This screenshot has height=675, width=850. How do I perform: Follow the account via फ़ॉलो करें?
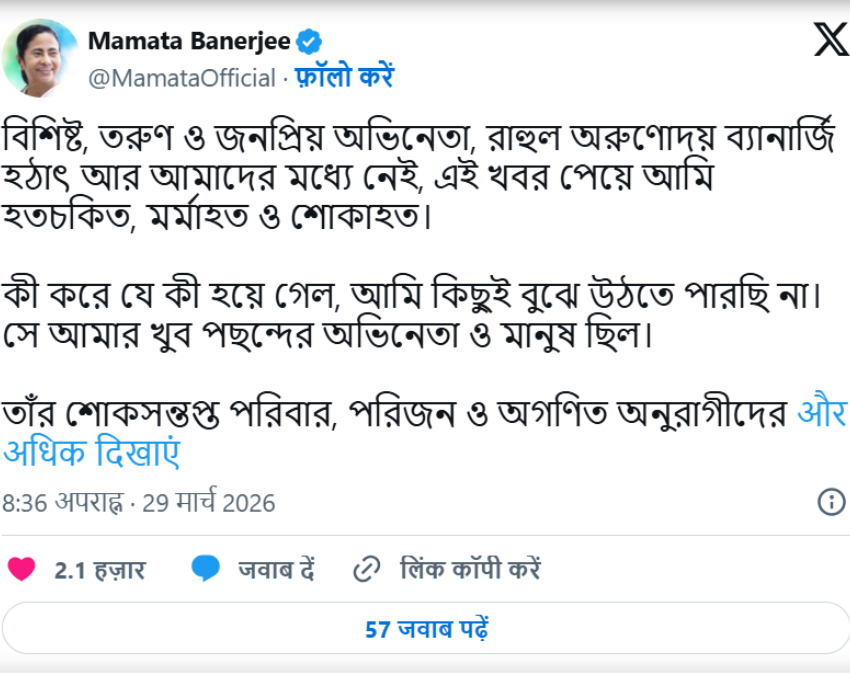coord(341,77)
